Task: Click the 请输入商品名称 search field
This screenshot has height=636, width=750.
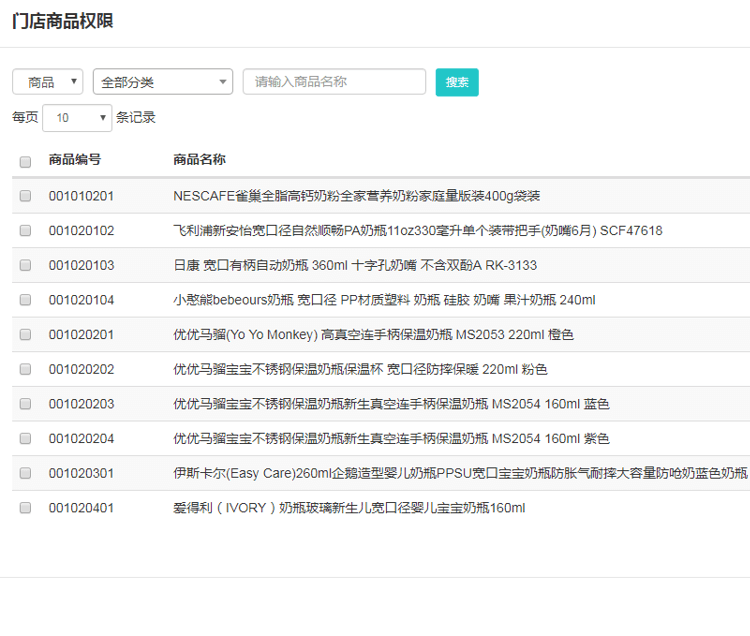Action: 334,82
